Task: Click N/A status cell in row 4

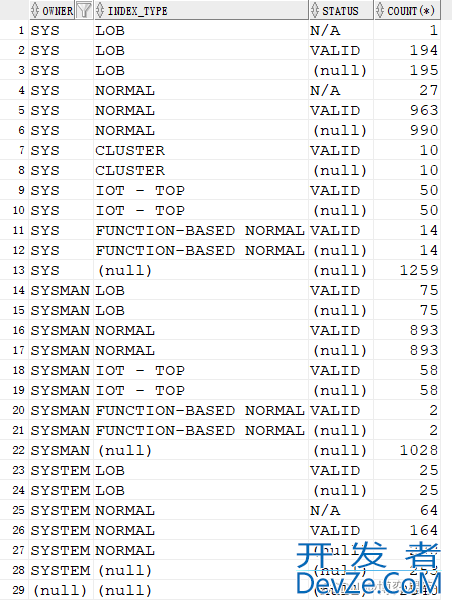Action: click(341, 90)
